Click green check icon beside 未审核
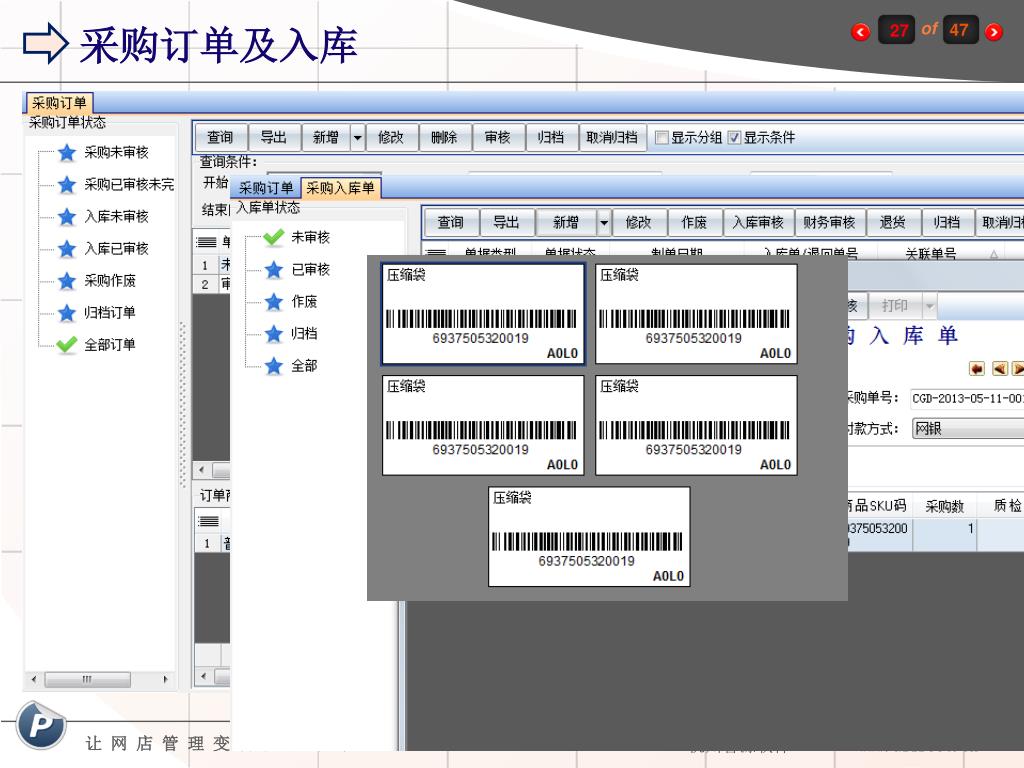 point(274,237)
